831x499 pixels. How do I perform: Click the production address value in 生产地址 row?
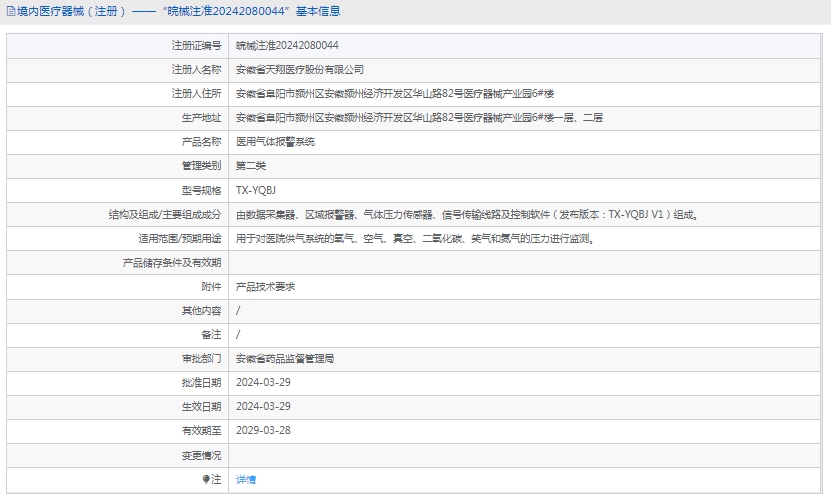[419, 118]
